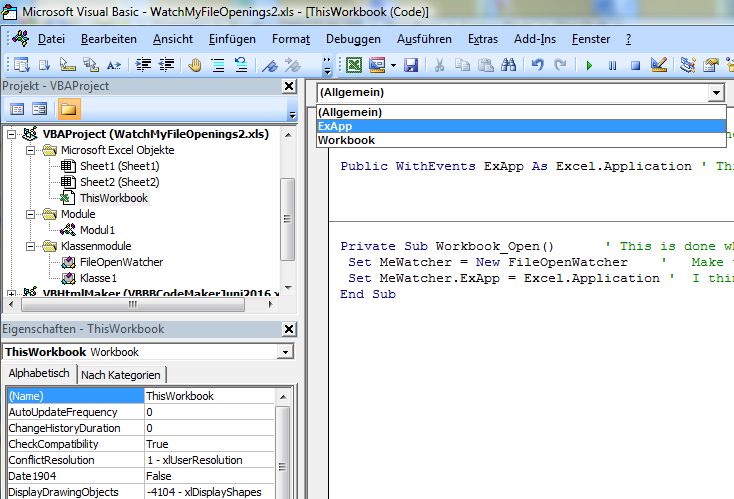The image size is (734, 499).
Task: Collapse the Klassenmodule folder
Action: click(30, 247)
